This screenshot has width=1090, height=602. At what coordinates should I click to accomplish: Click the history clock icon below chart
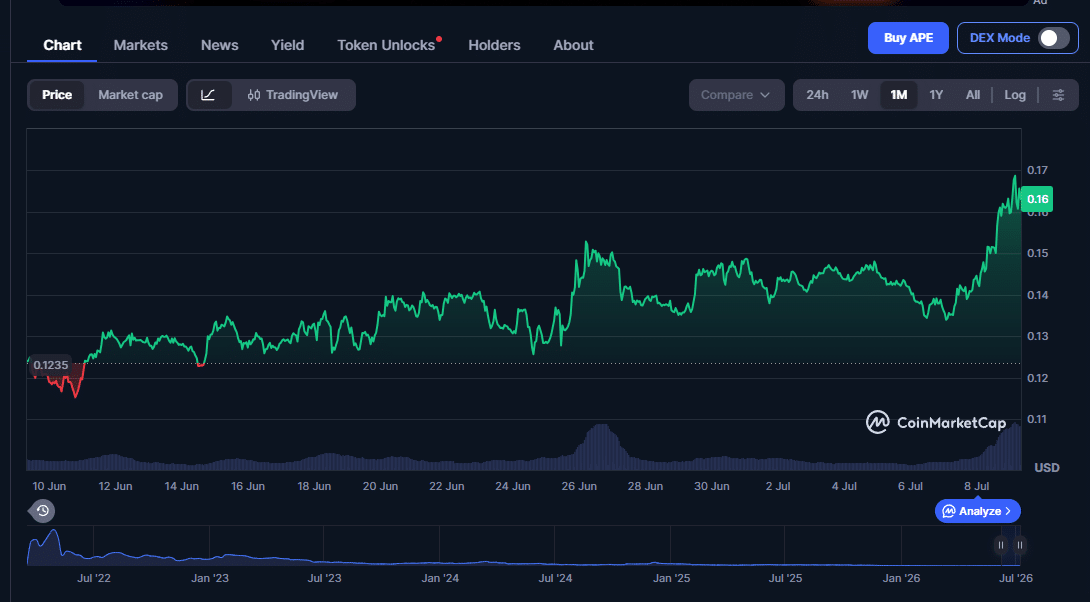pyautogui.click(x=42, y=511)
